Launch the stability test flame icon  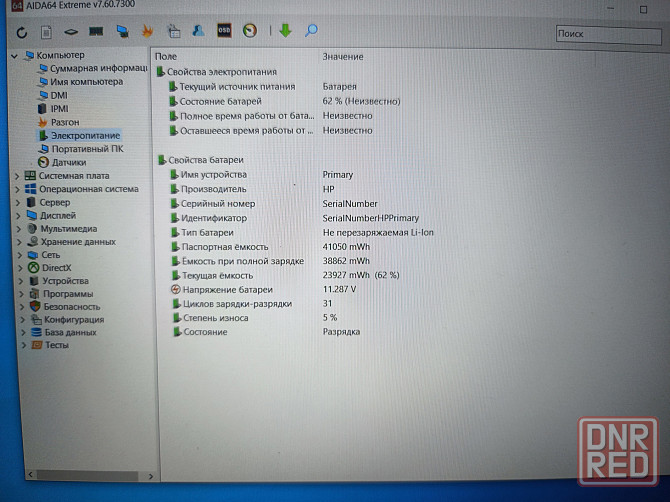coord(147,31)
